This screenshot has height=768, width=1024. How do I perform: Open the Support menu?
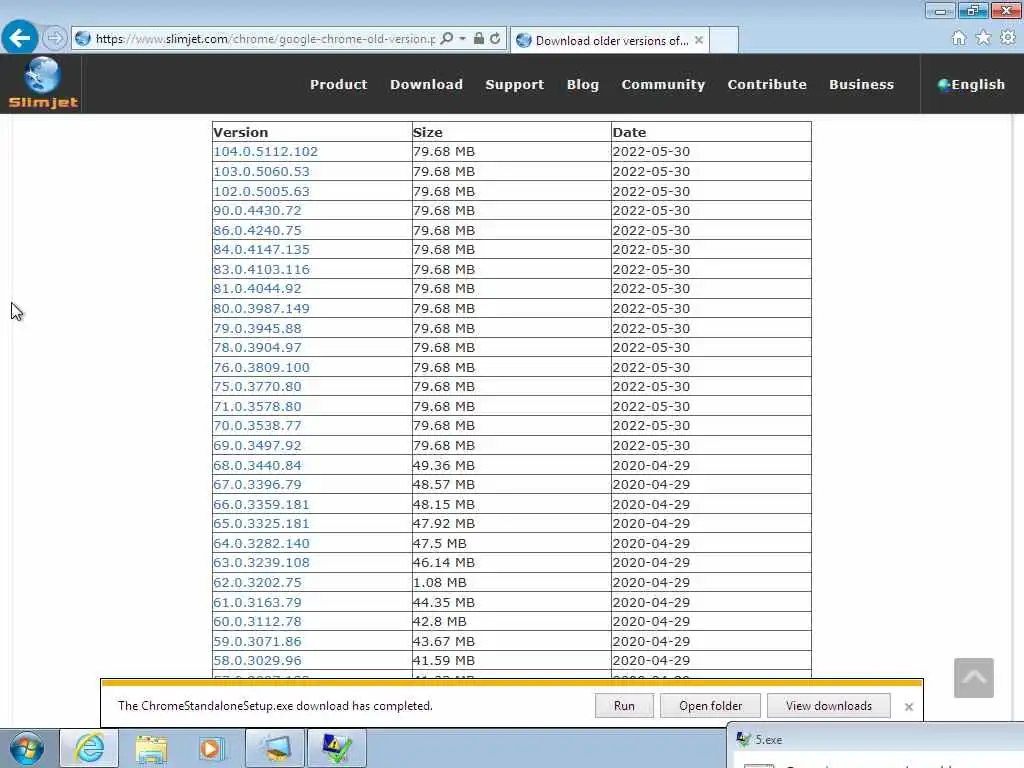[515, 84]
